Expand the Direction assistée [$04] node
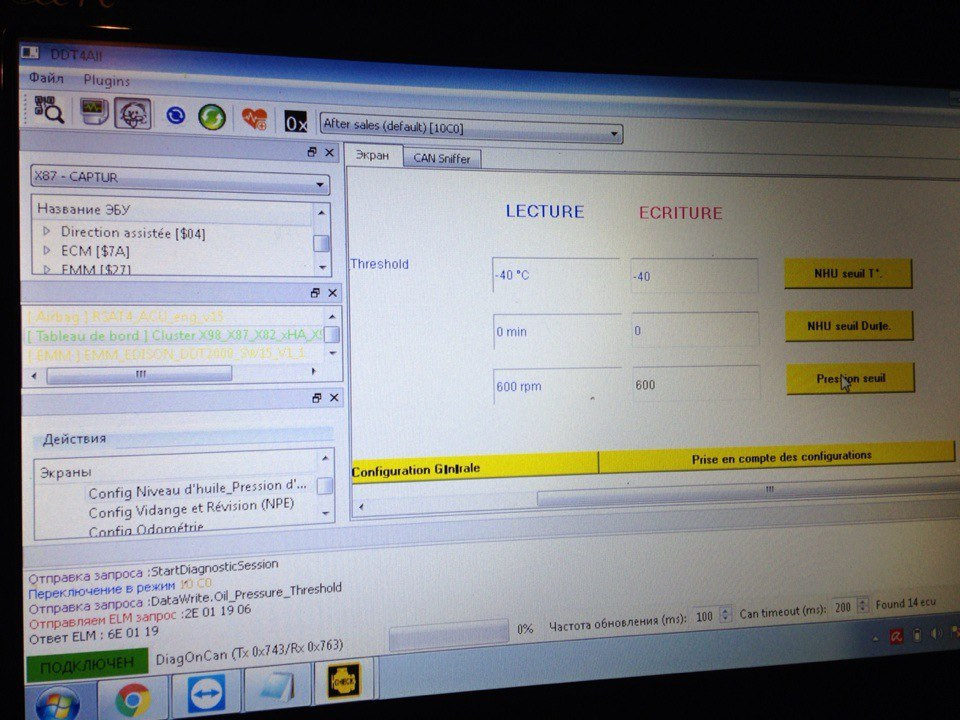 pyautogui.click(x=47, y=231)
